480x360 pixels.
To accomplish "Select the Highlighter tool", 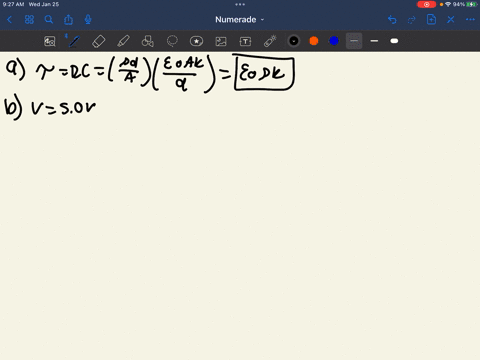I will (123, 41).
